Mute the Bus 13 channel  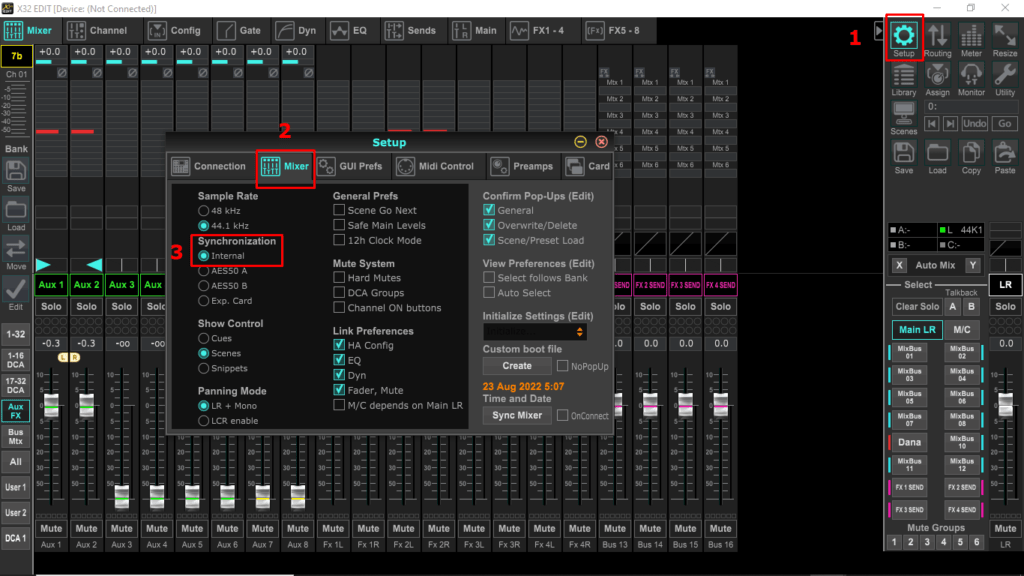click(614, 529)
